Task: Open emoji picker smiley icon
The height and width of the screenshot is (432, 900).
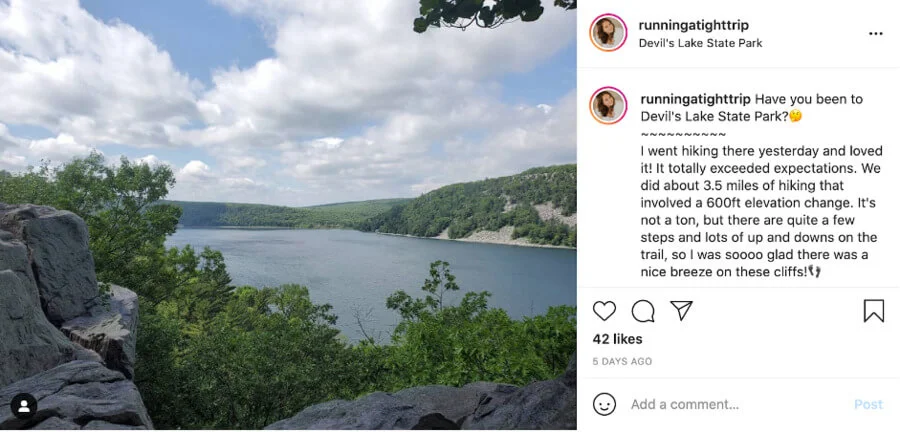Action: [604, 404]
